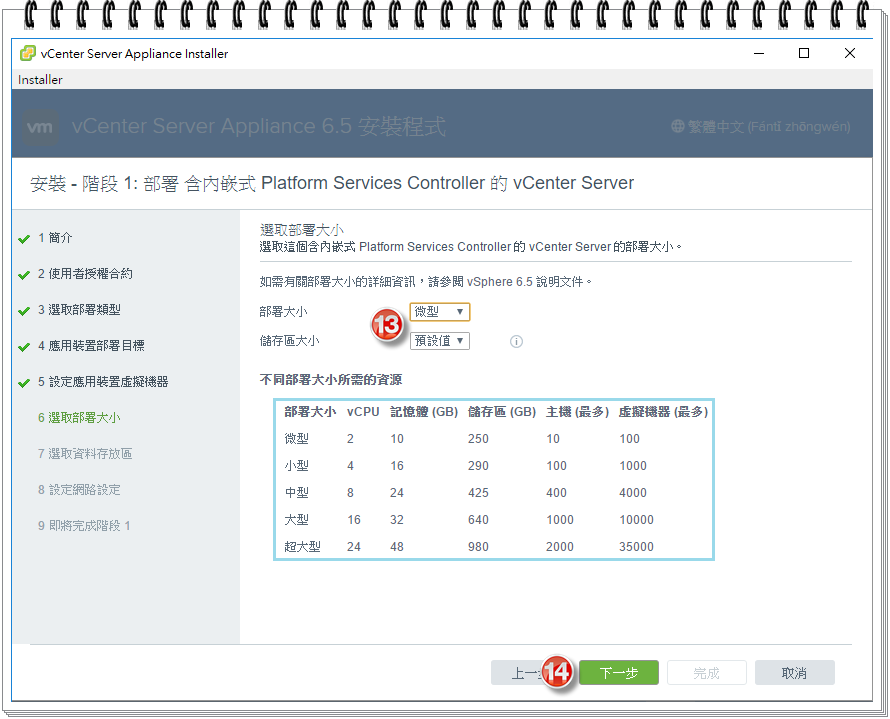Click the disabled 完成 button
The height and width of the screenshot is (719, 890).
(x=707, y=673)
